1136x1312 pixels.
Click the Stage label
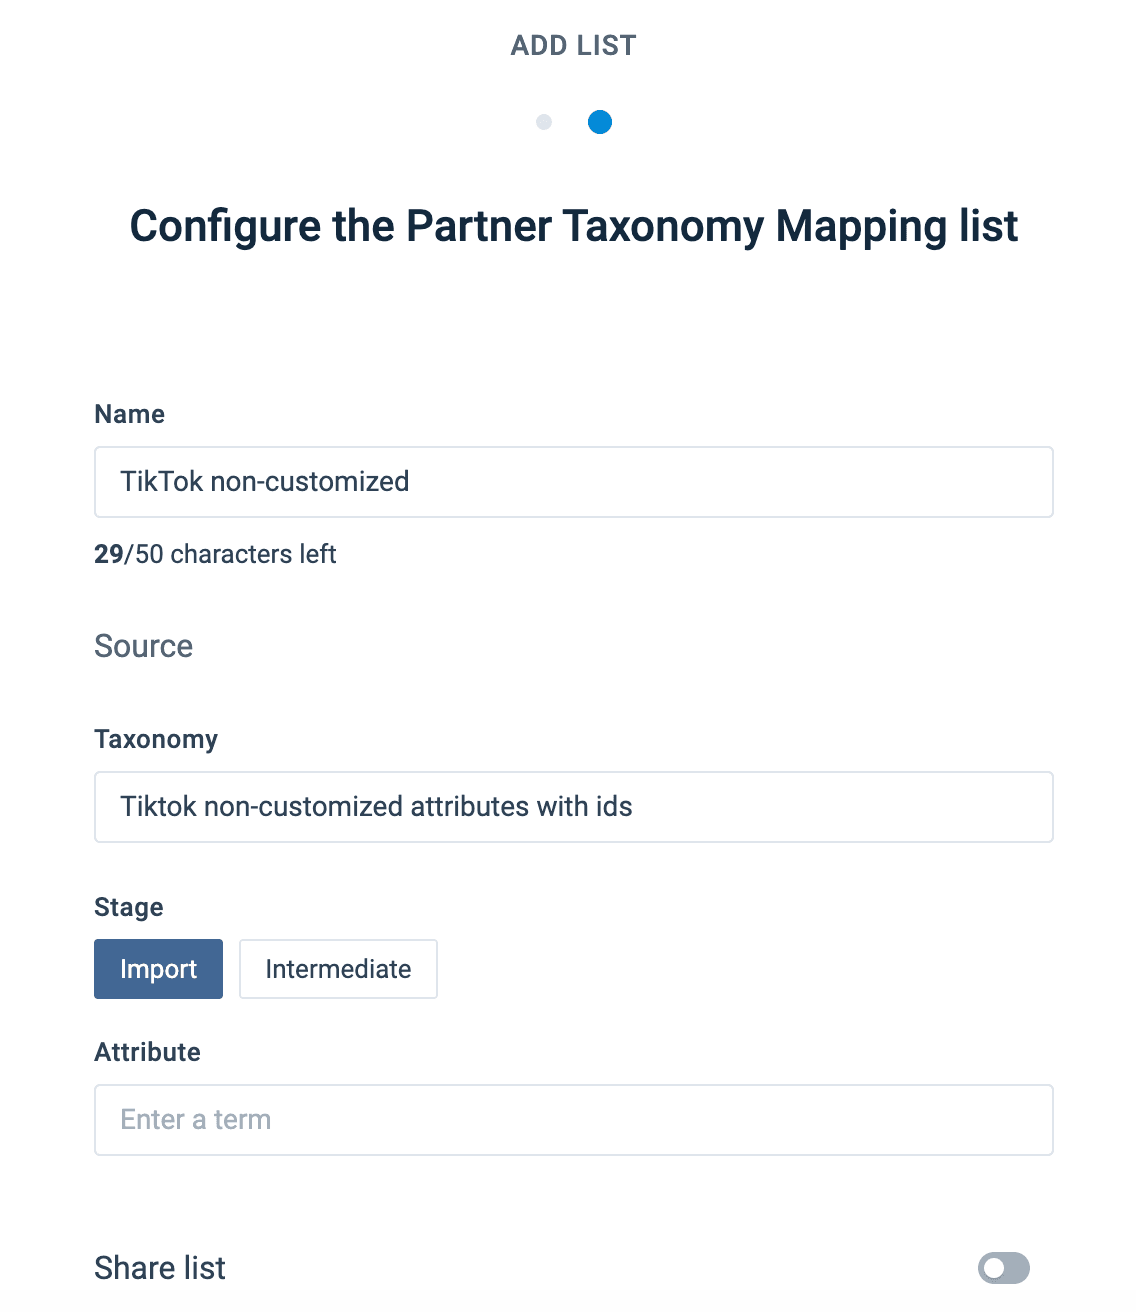point(129,907)
